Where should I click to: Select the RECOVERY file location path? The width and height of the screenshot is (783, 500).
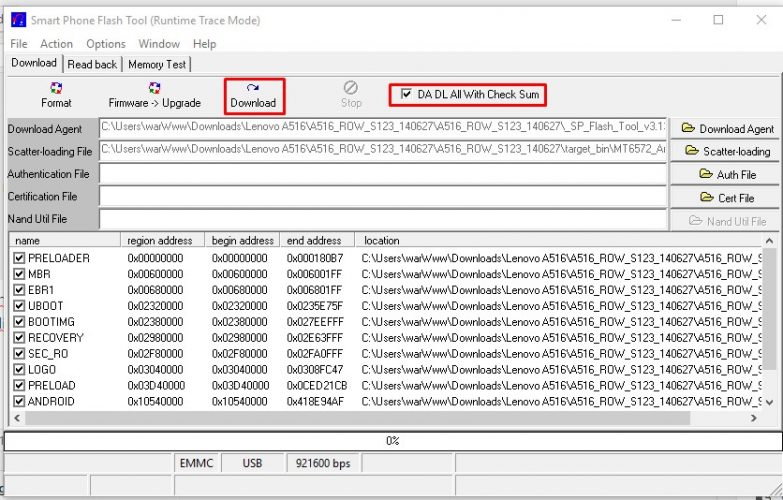pyautogui.click(x=561, y=338)
